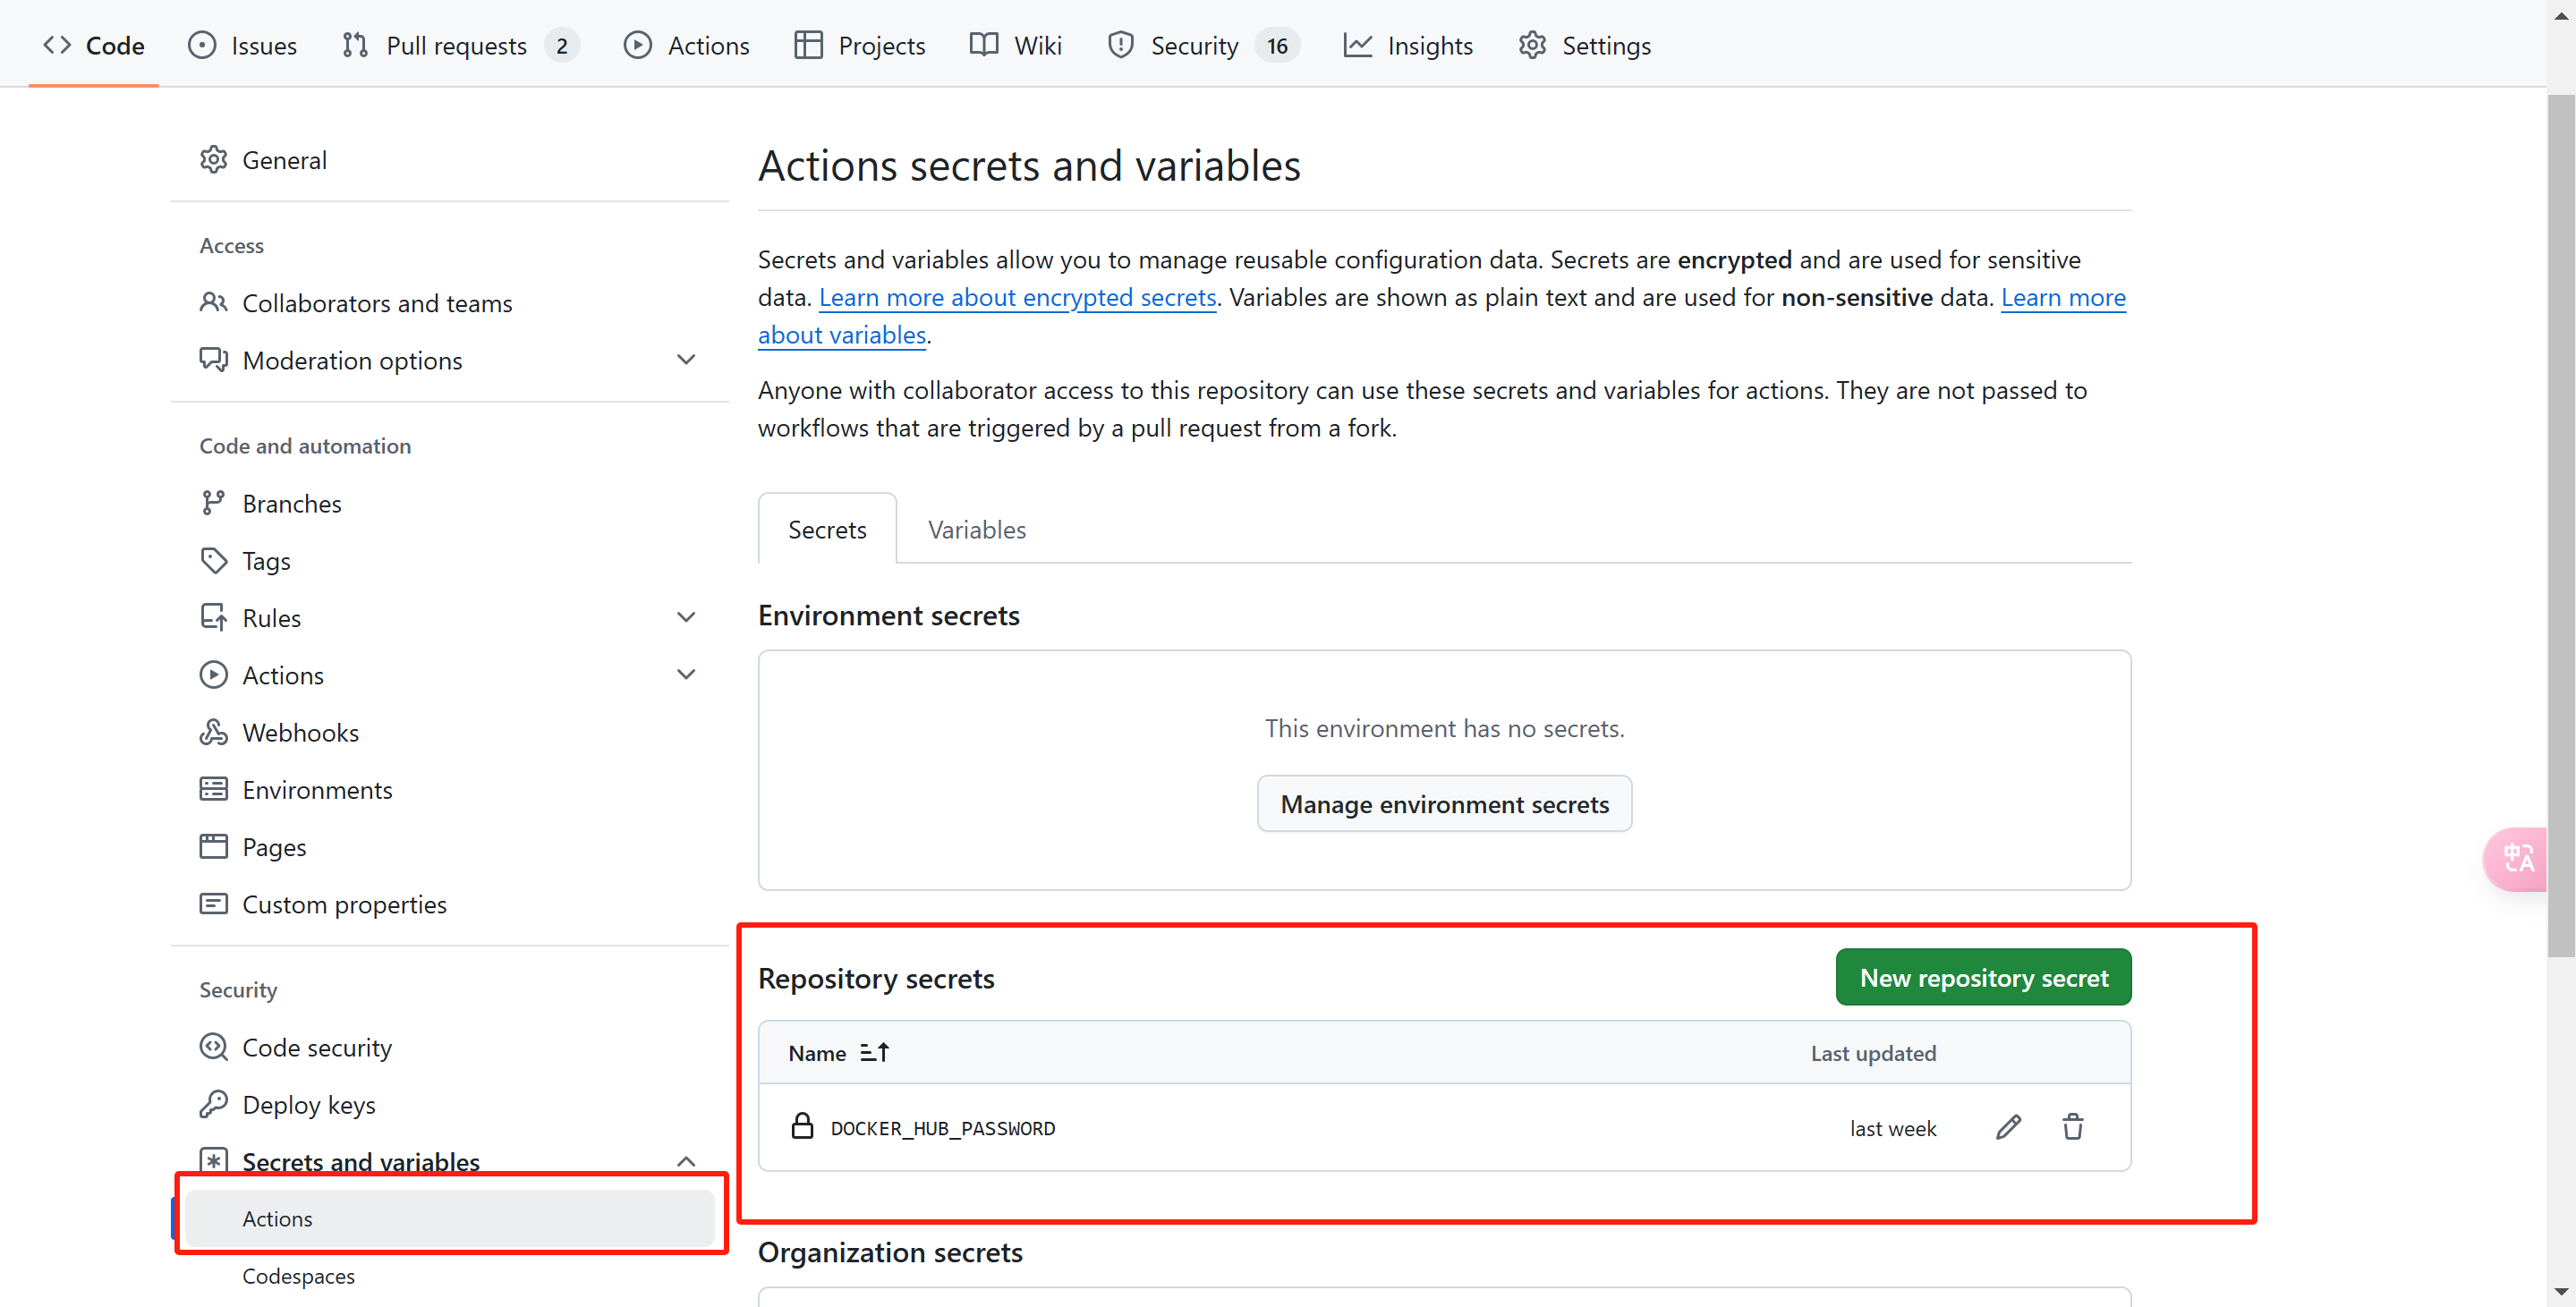Open Deploy keys in sidebar
The height and width of the screenshot is (1307, 2576).
308,1104
